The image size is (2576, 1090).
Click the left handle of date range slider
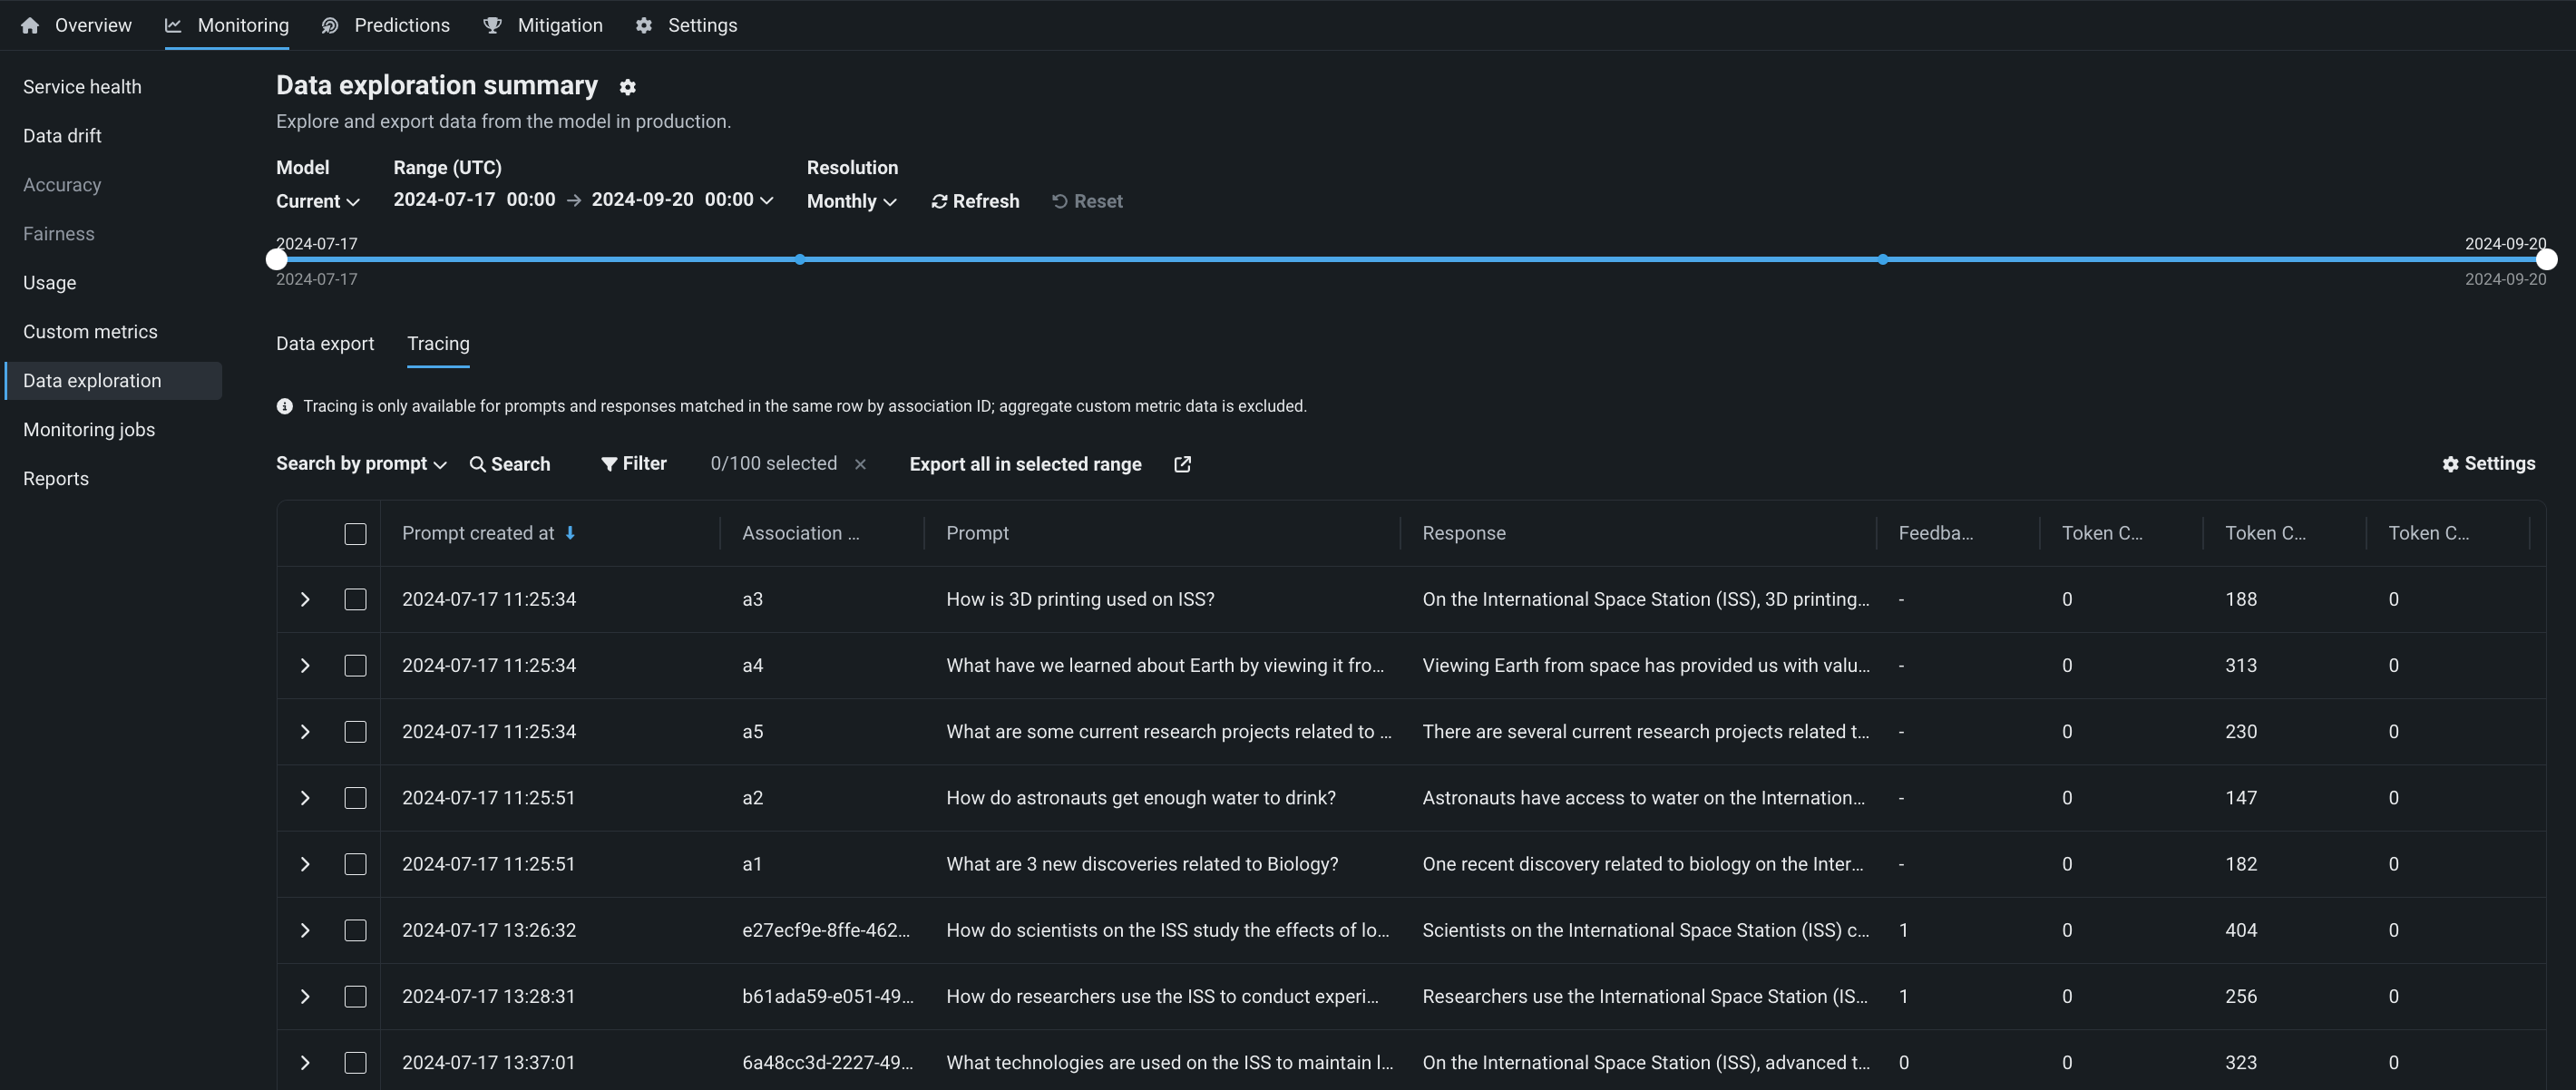pos(277,260)
